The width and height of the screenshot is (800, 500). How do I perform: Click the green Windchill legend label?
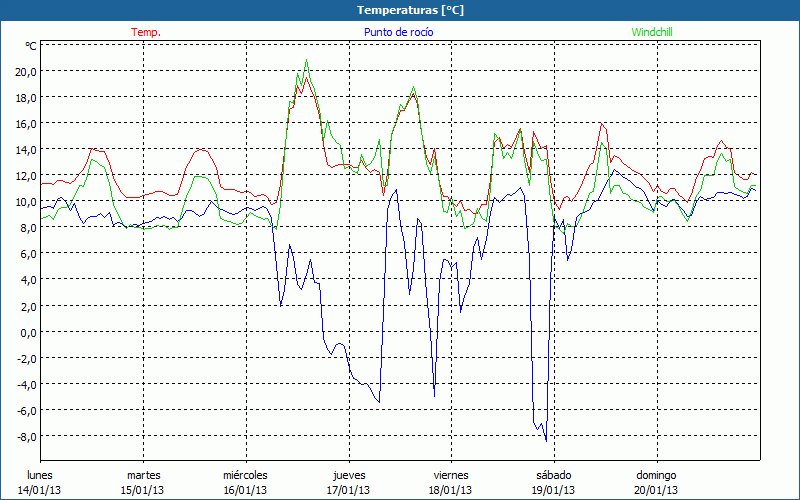coord(653,32)
